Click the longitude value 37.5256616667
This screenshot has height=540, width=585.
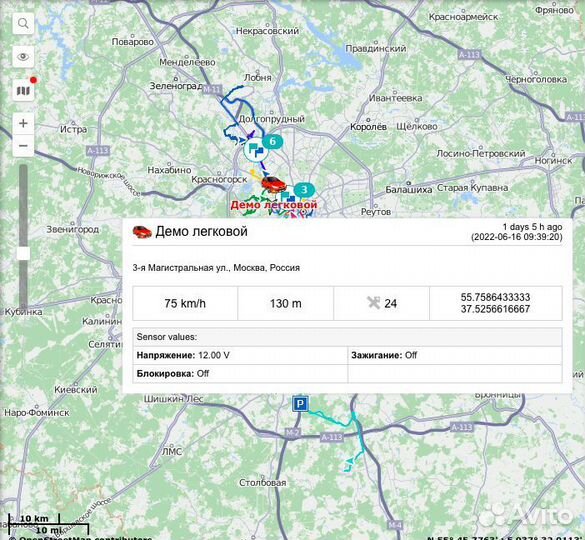pos(495,309)
